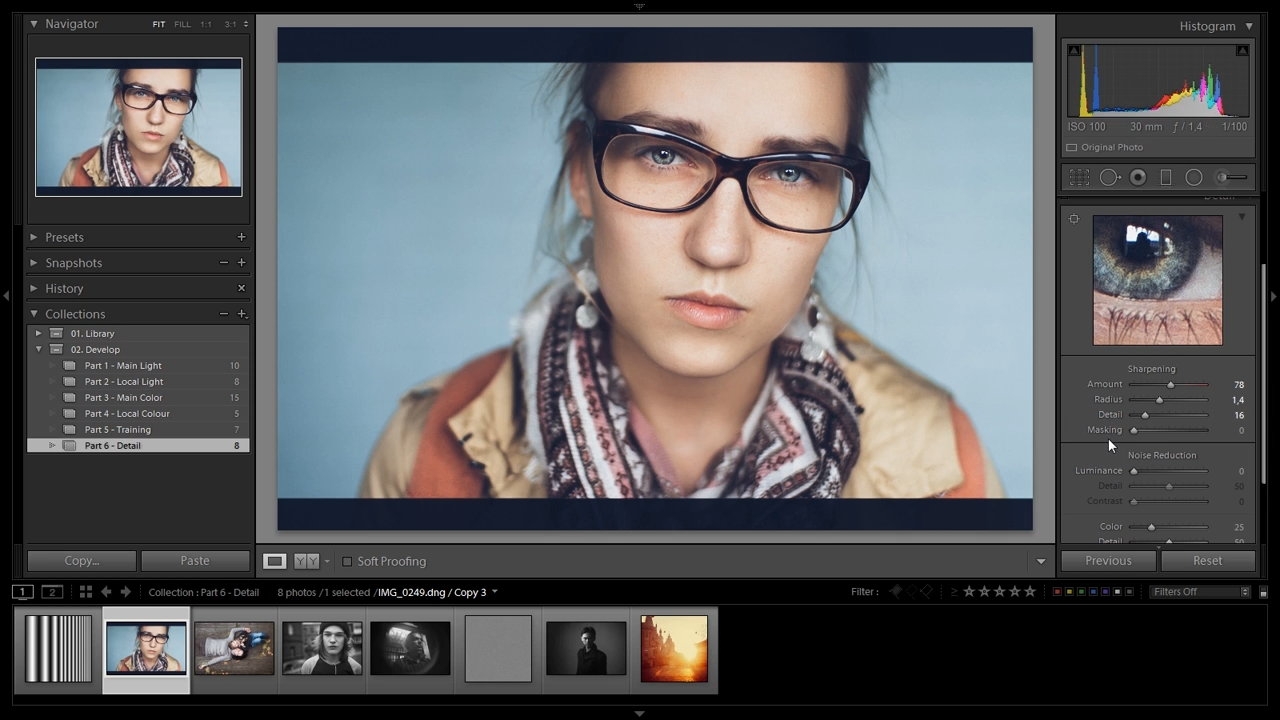The image size is (1280, 720).
Task: Select the sunset street filmstrip thumbnail
Action: point(674,649)
